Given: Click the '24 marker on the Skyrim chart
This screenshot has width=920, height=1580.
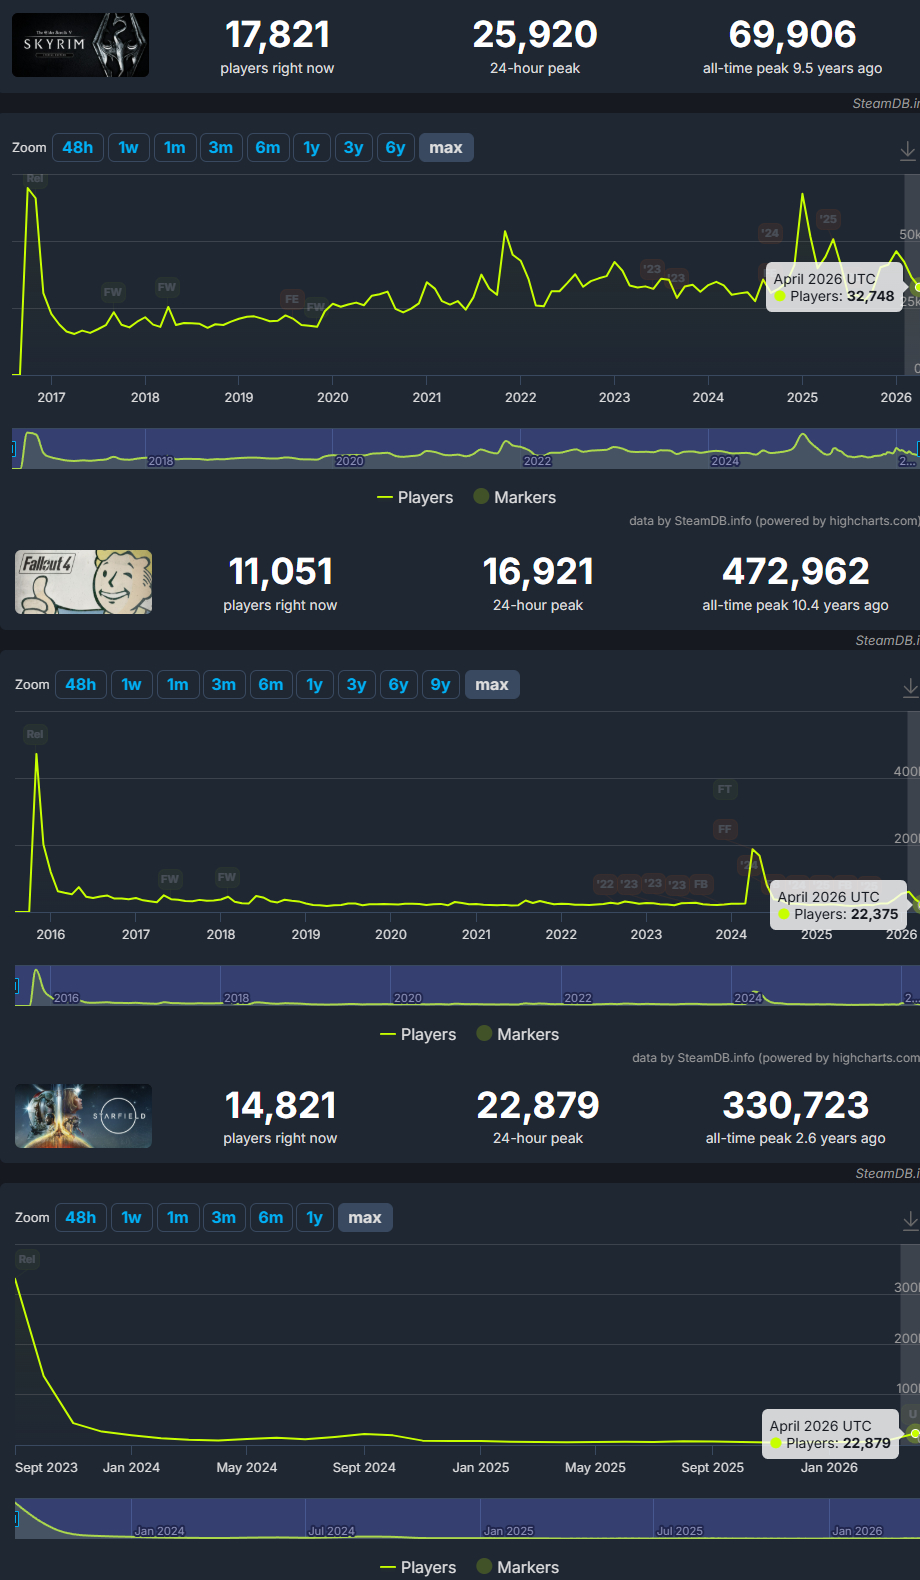Looking at the screenshot, I should (769, 233).
